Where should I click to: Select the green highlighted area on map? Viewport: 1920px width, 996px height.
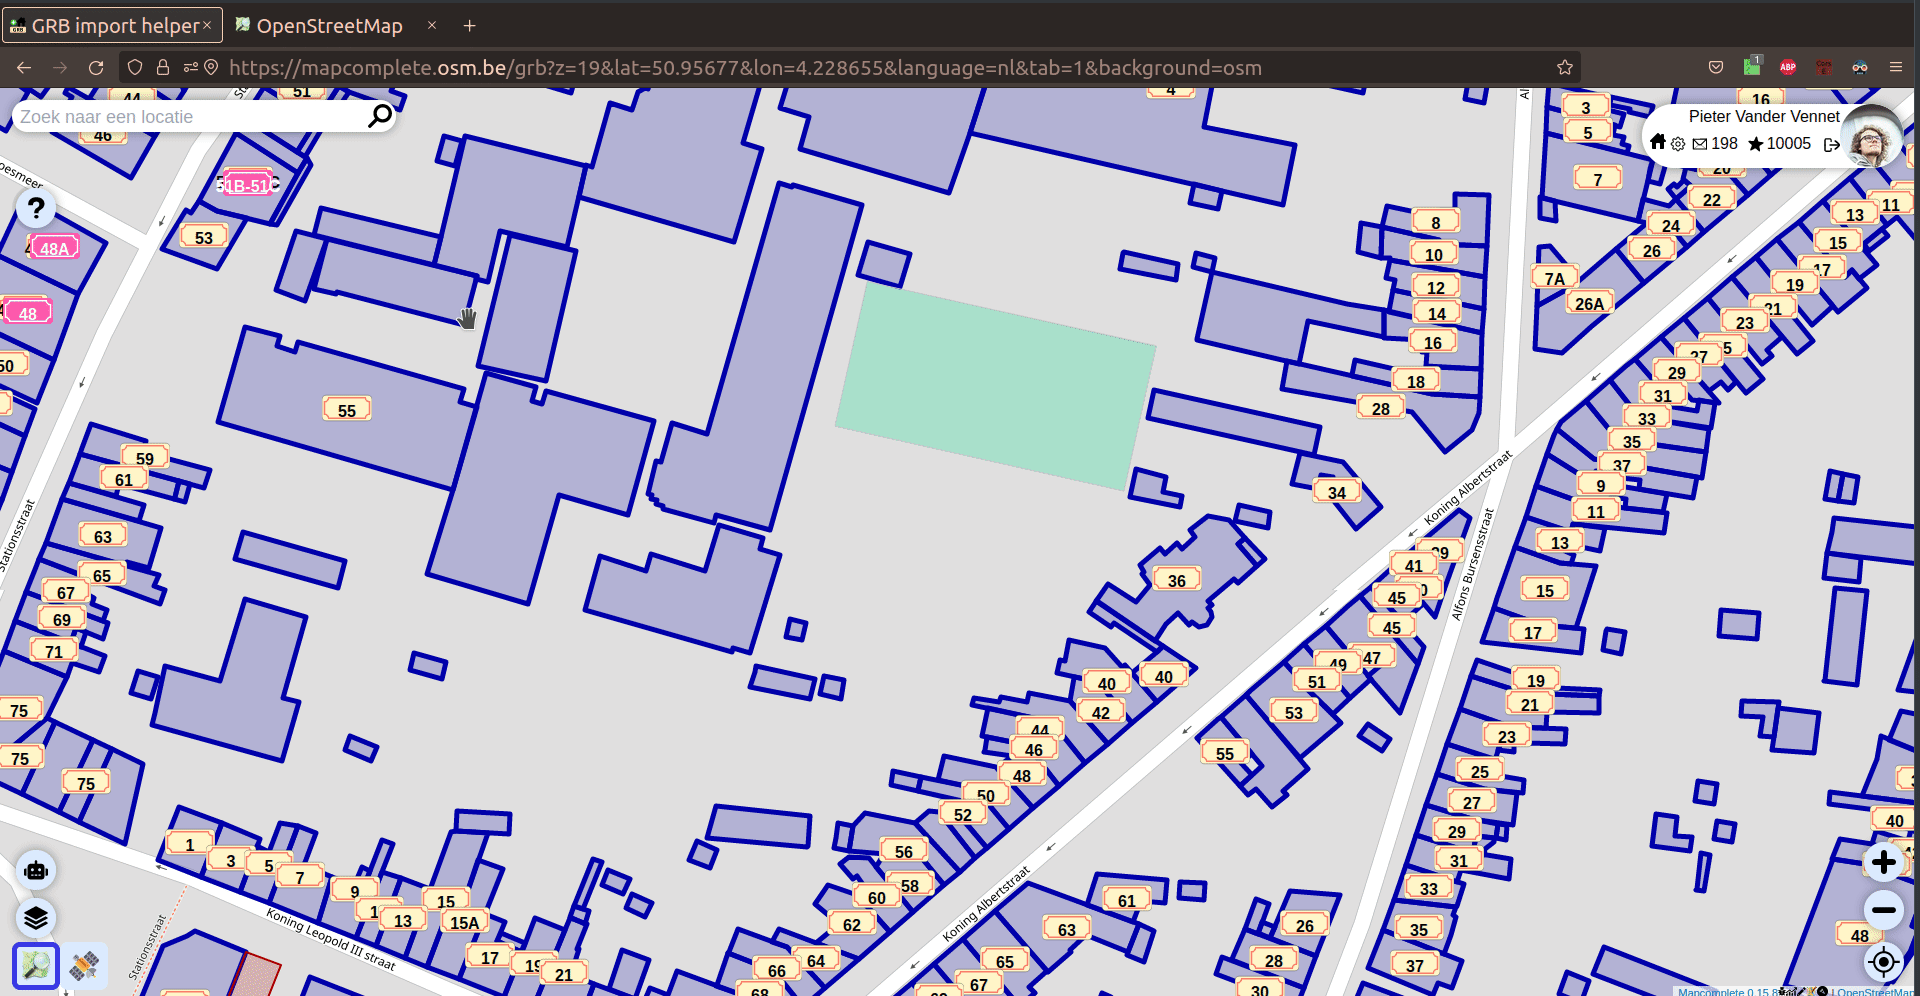tap(995, 385)
